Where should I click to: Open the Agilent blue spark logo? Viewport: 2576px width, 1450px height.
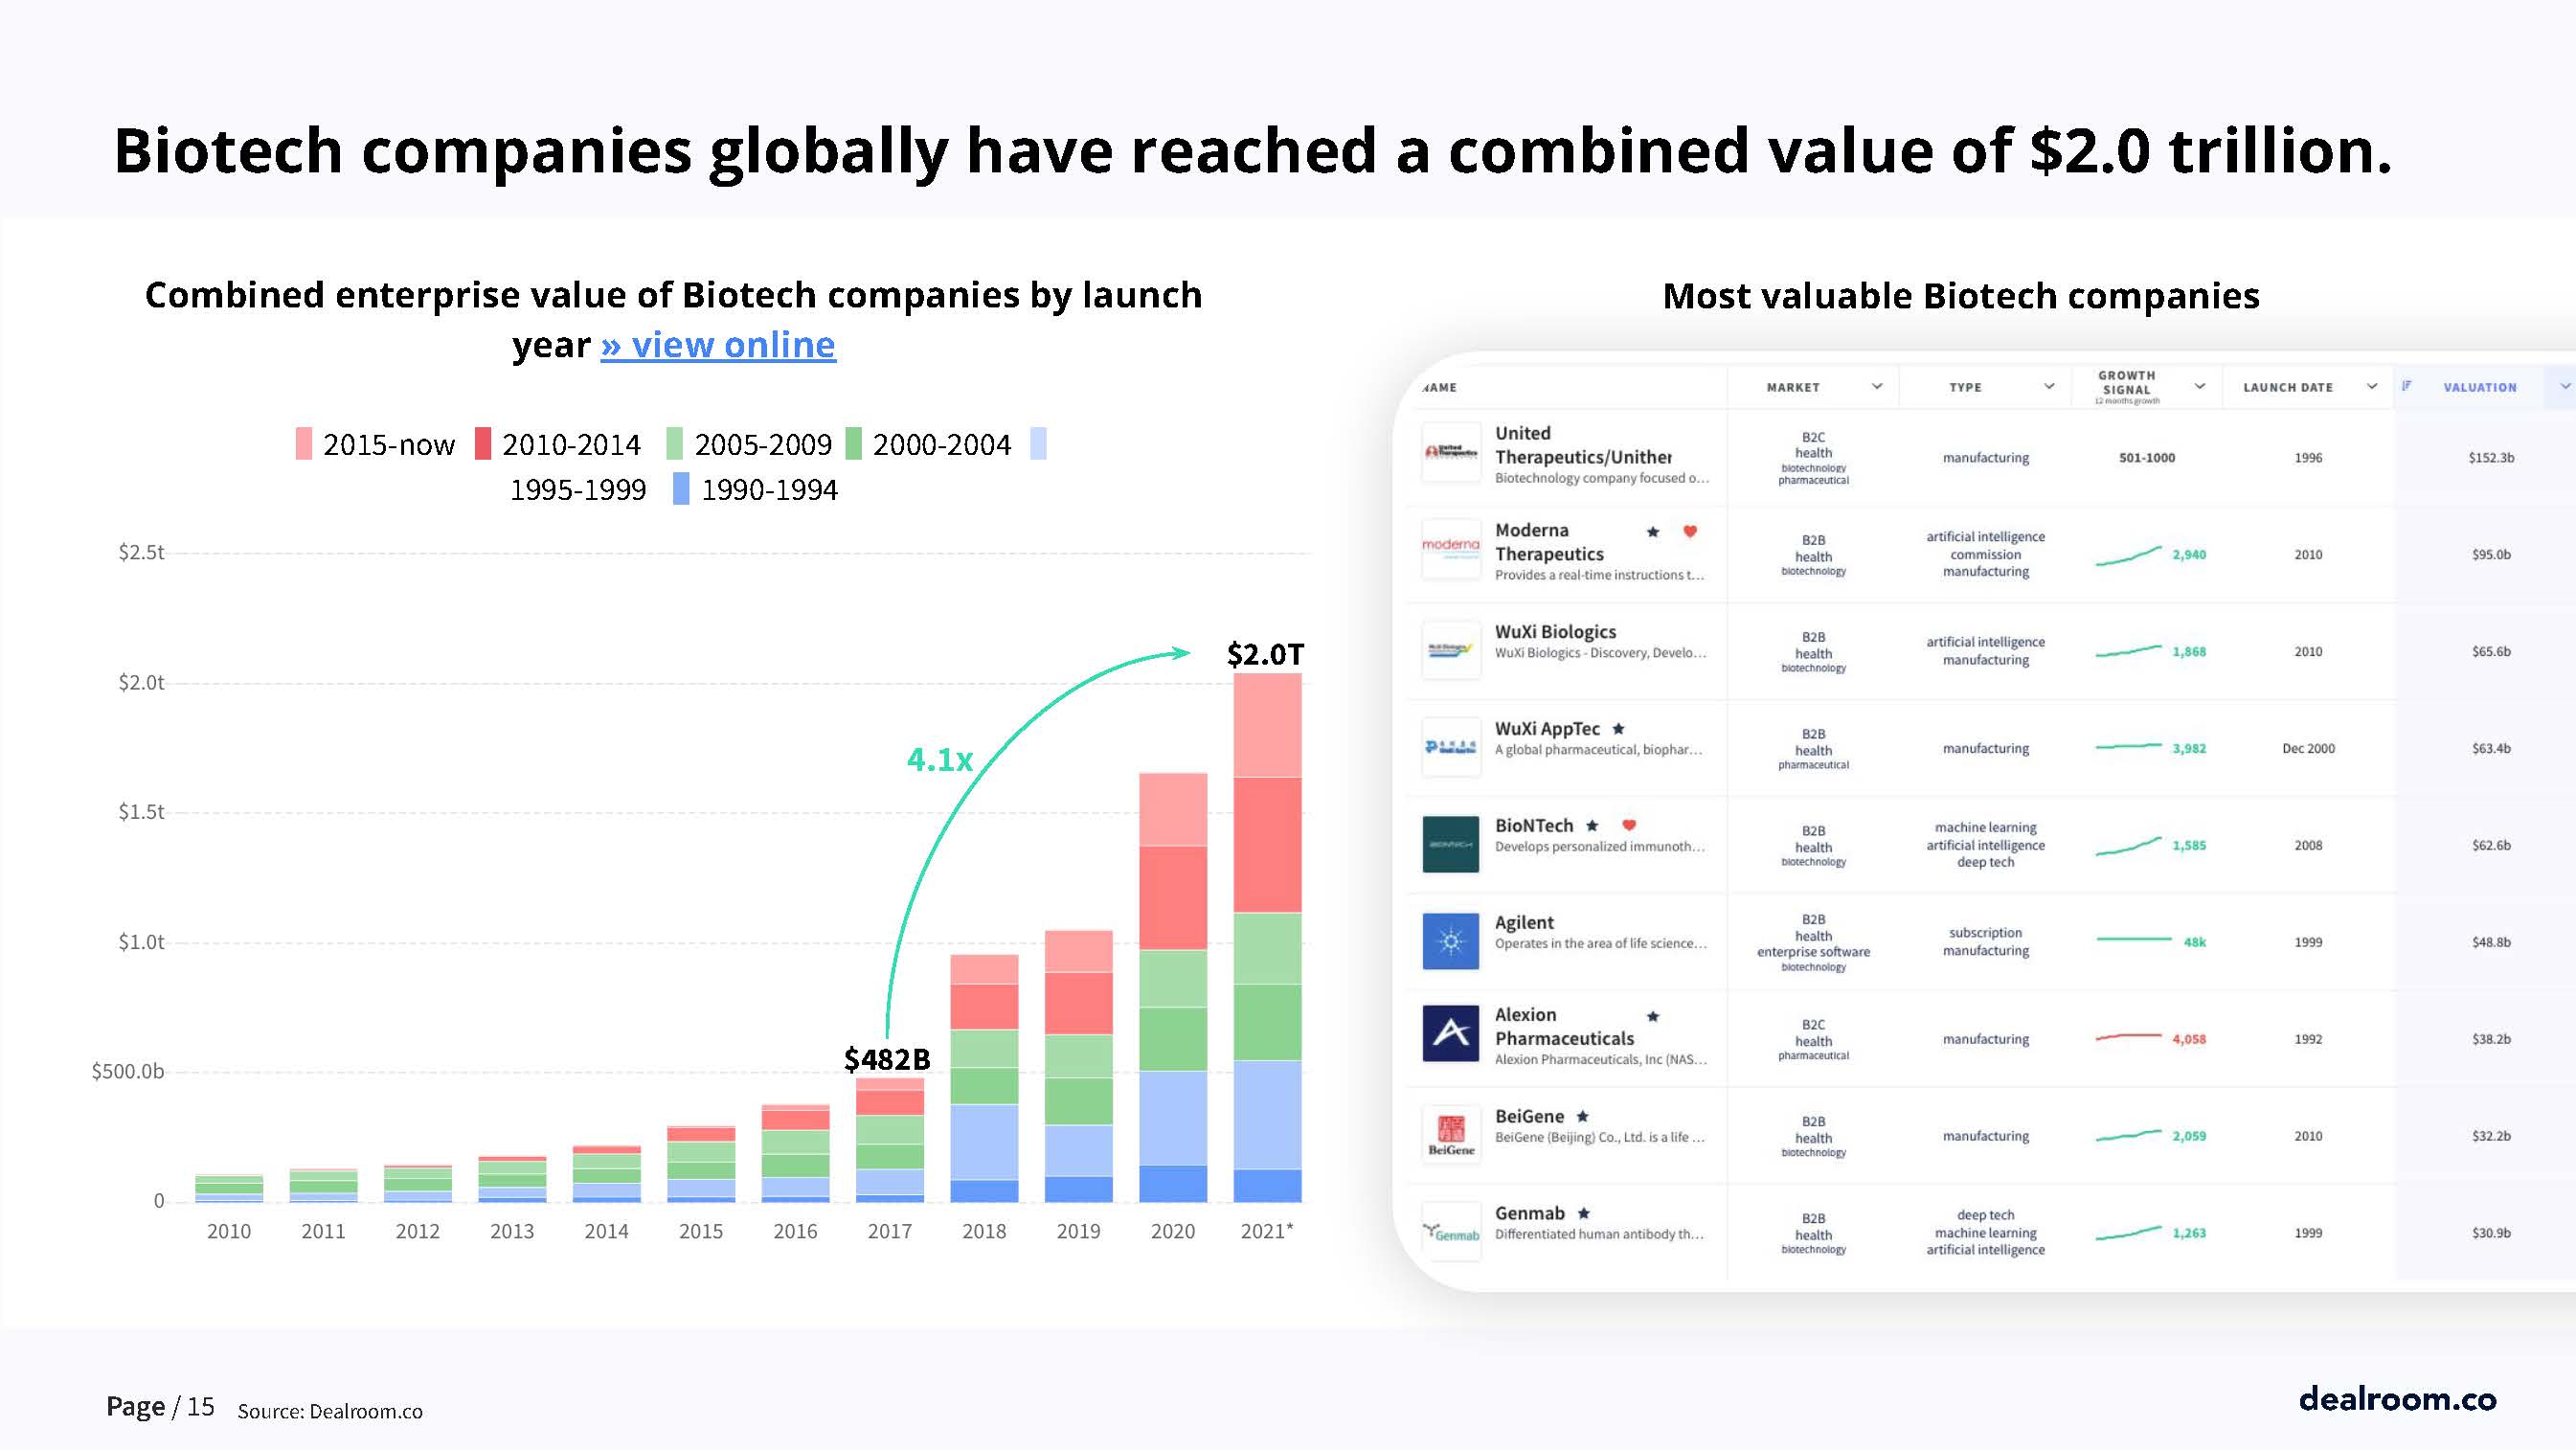pos(1451,941)
